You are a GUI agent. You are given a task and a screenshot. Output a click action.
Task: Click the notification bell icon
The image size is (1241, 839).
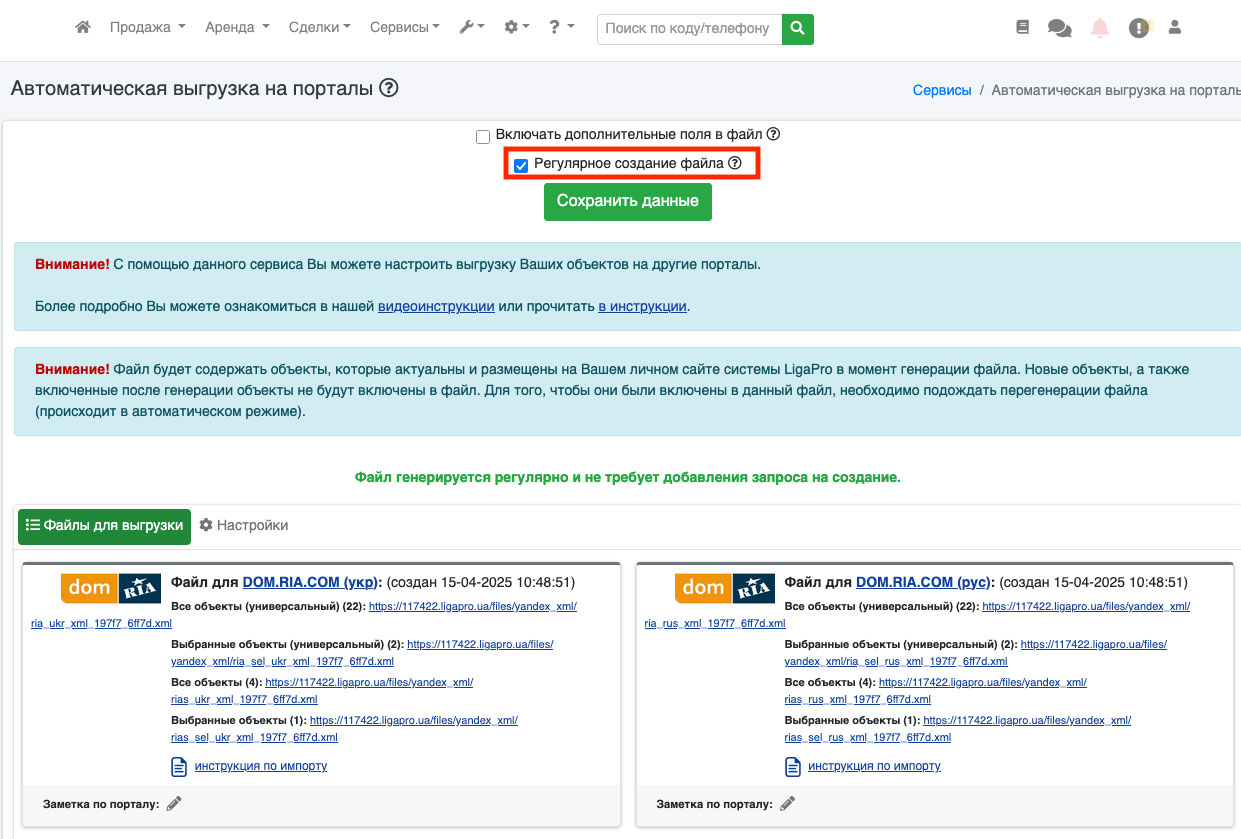(1100, 28)
